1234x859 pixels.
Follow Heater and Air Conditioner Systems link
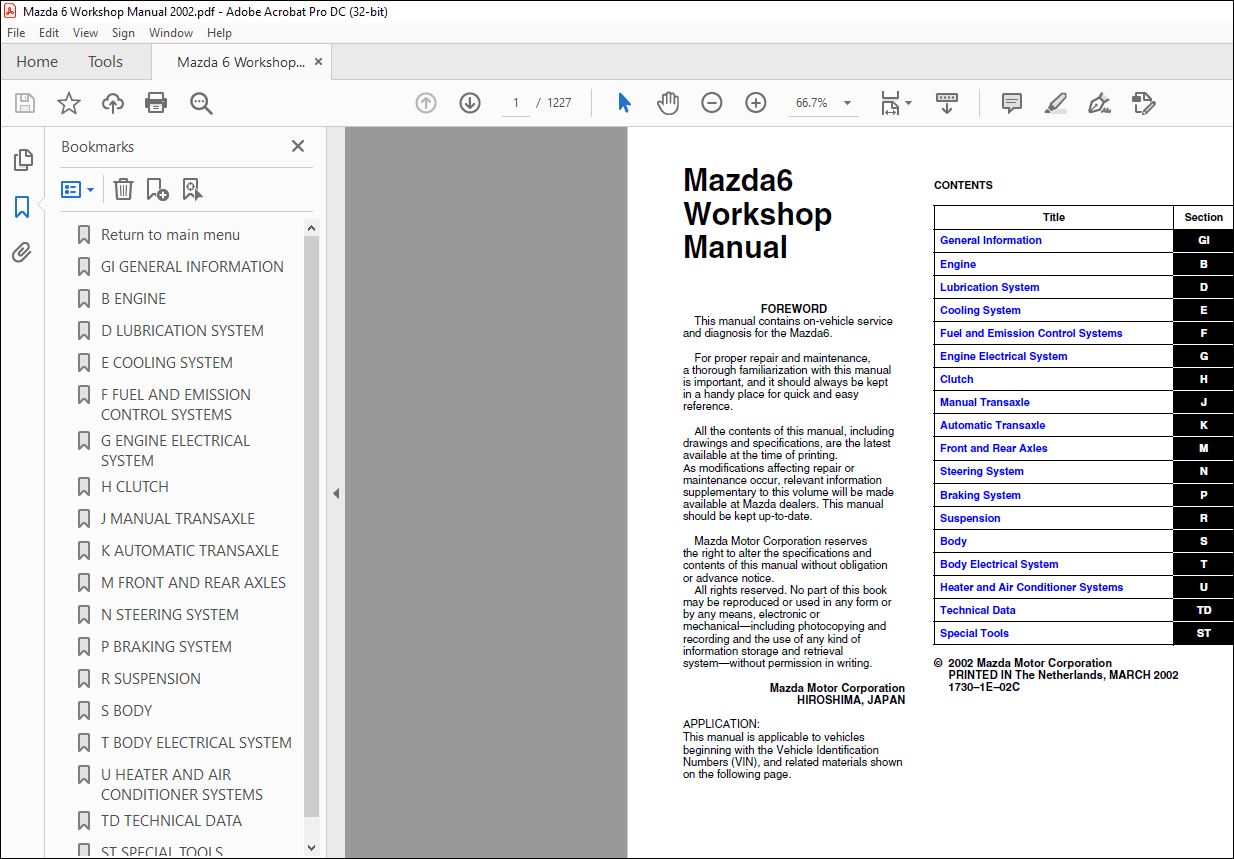click(1031, 587)
